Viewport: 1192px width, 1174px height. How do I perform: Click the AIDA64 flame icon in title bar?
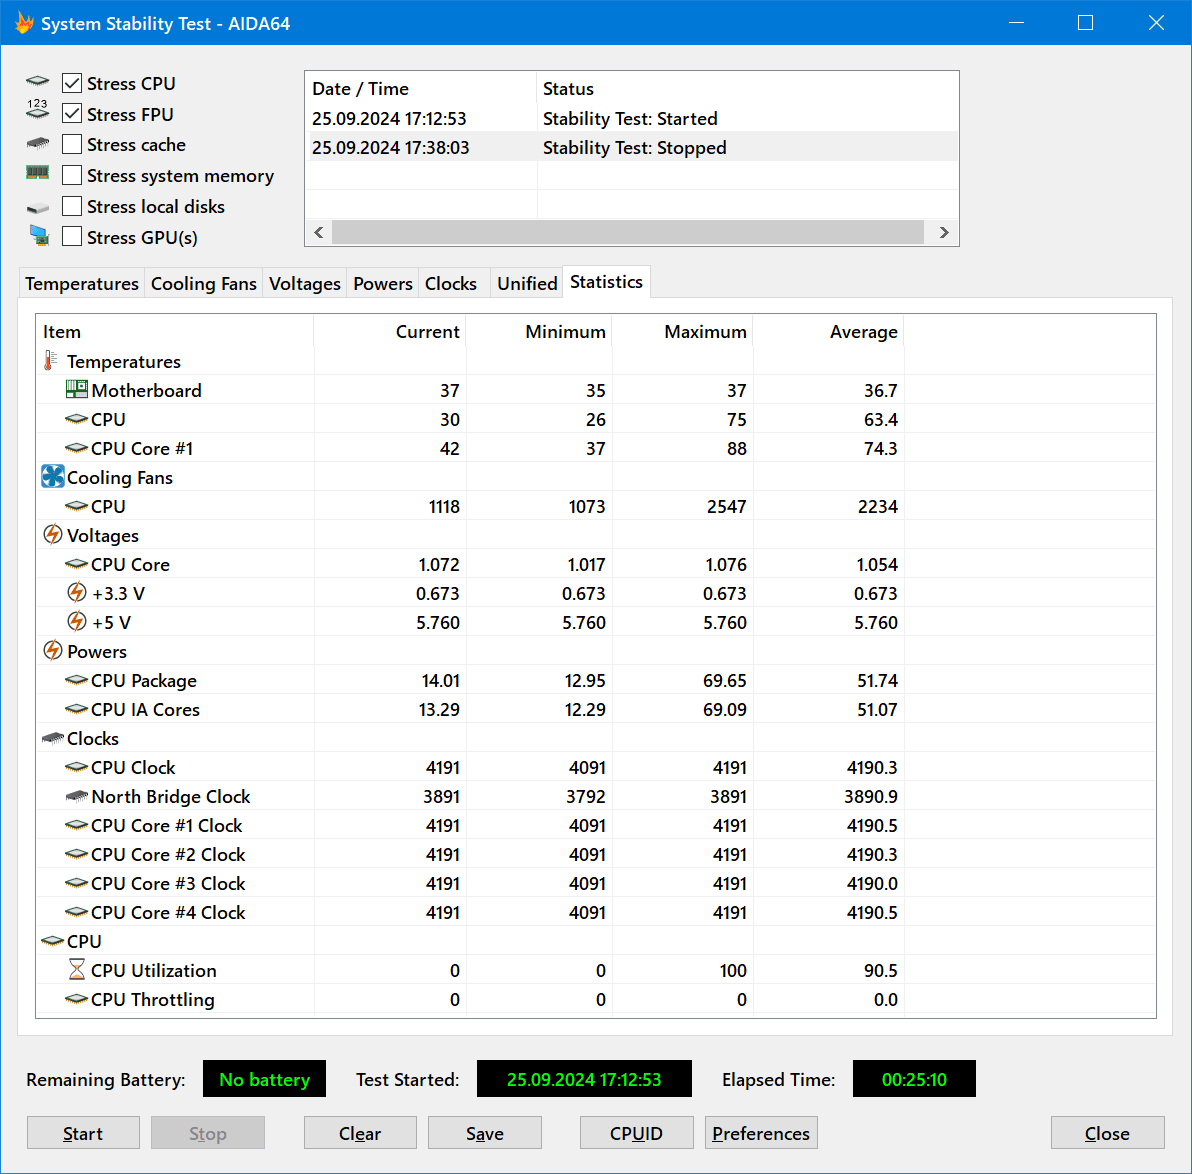click(24, 23)
